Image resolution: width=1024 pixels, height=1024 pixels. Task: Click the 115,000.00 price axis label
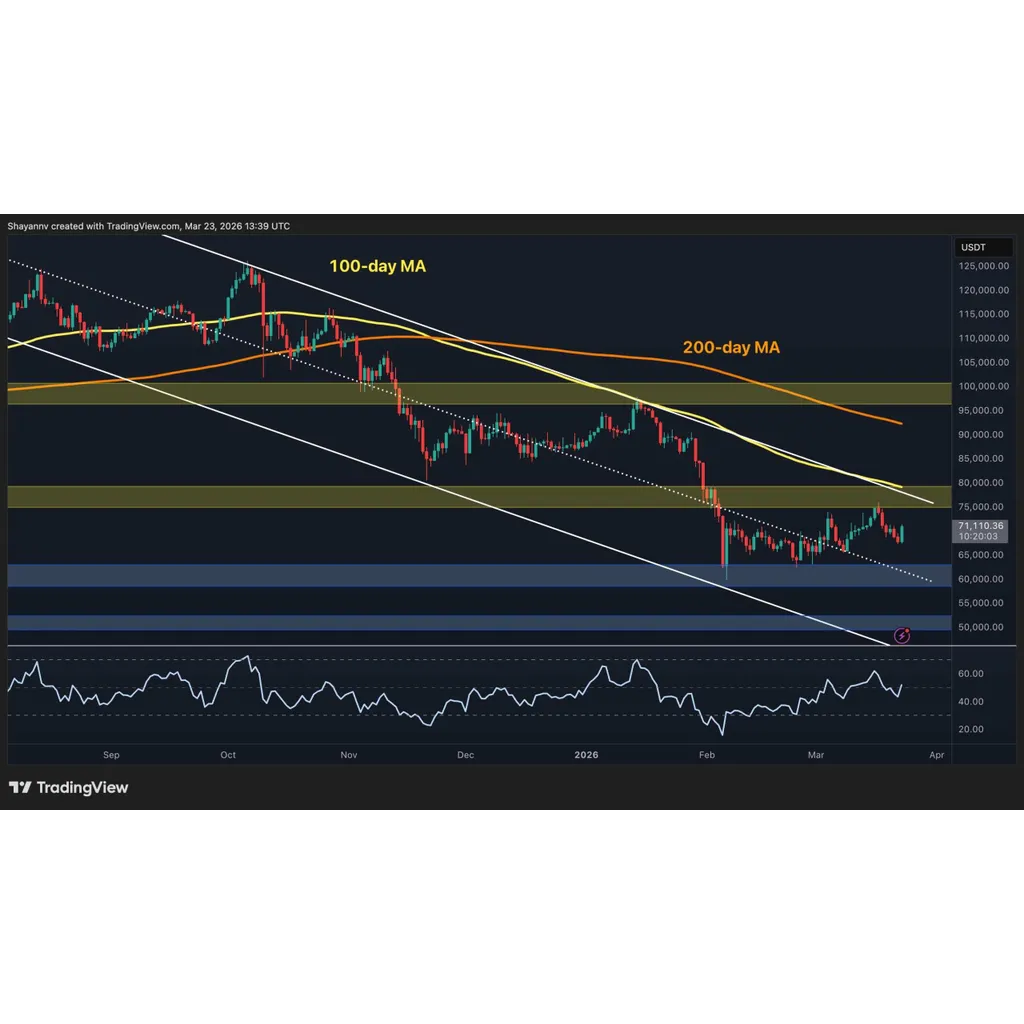[984, 314]
